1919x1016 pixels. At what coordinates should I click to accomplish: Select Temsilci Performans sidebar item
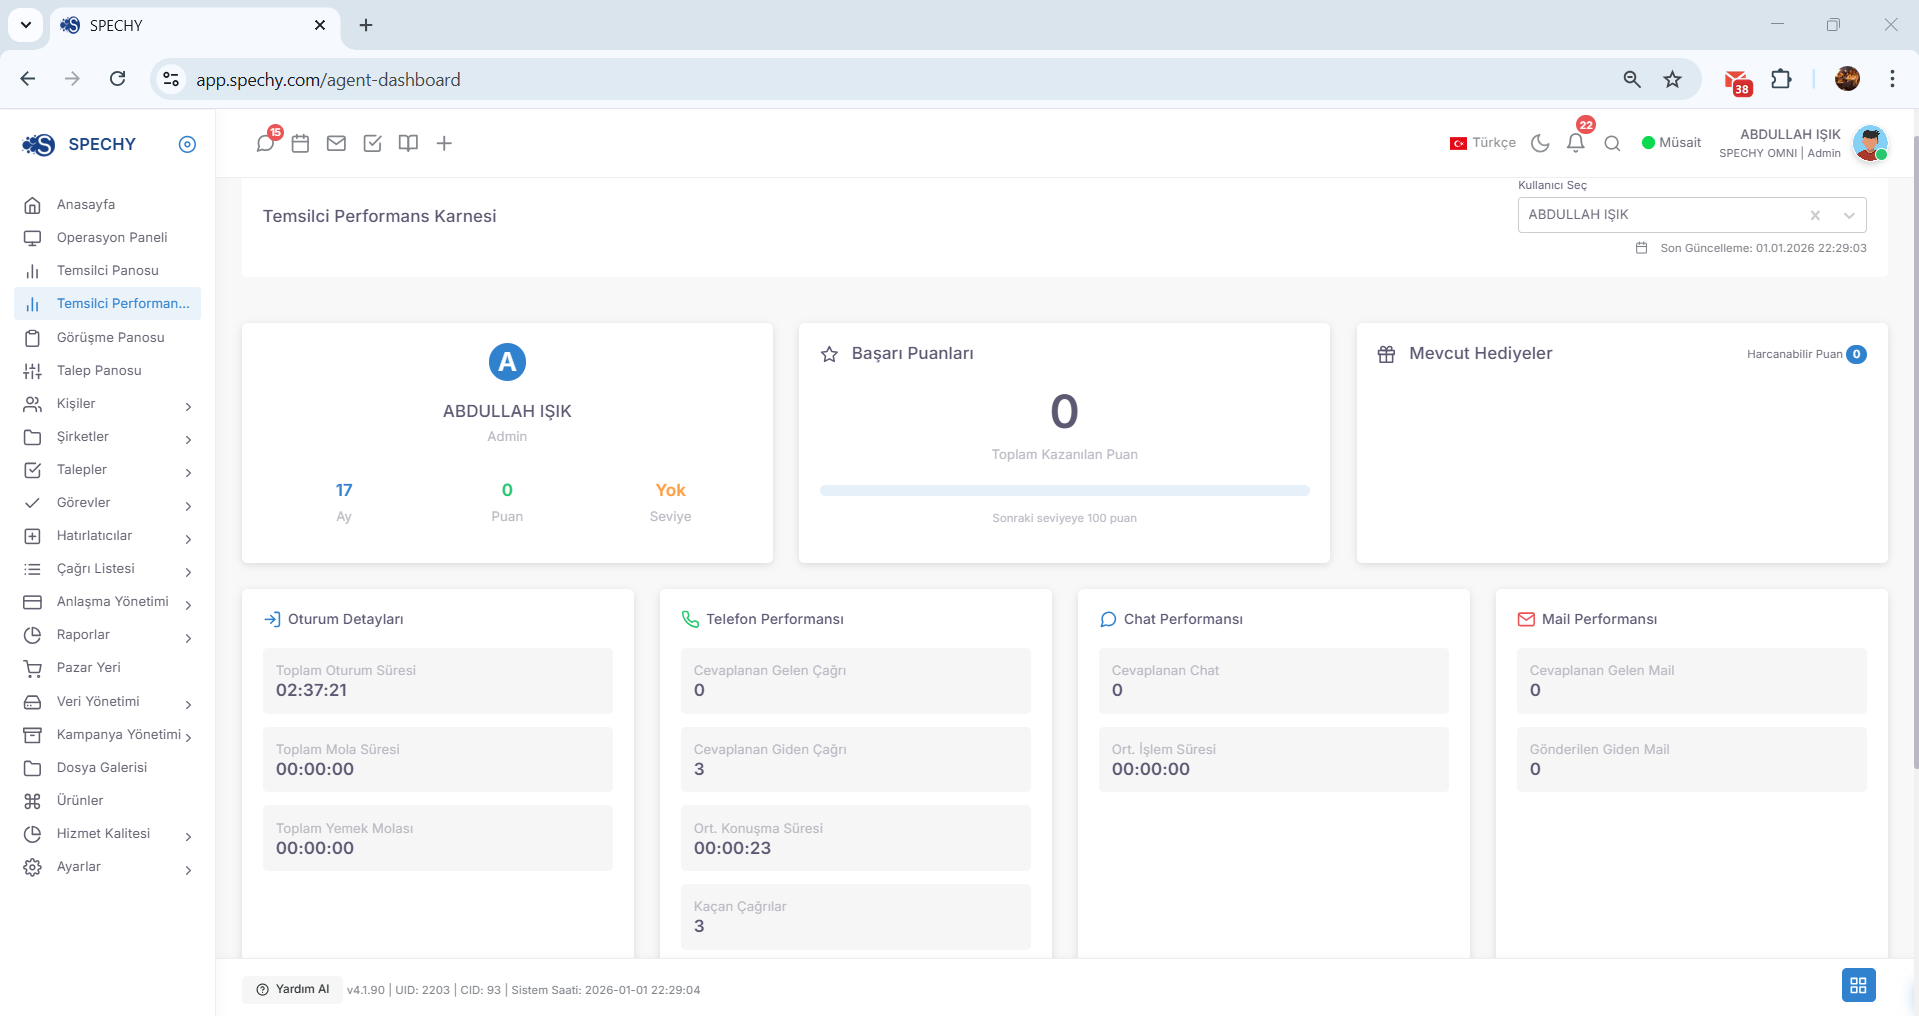coord(108,304)
